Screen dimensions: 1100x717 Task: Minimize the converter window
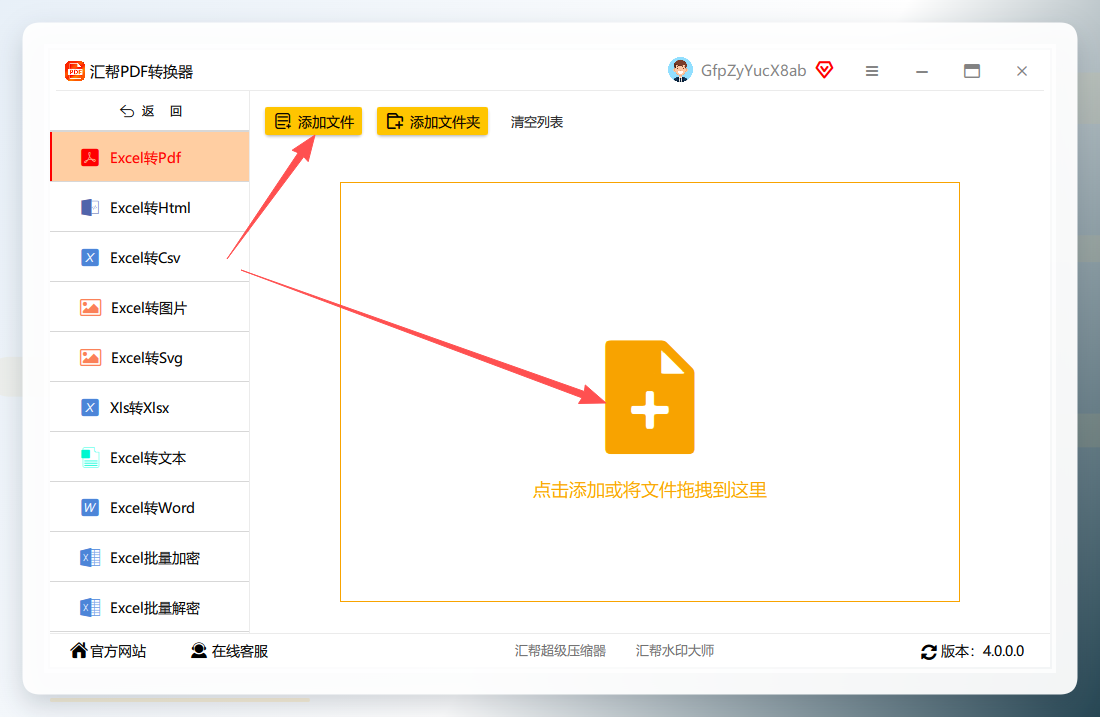(x=922, y=71)
